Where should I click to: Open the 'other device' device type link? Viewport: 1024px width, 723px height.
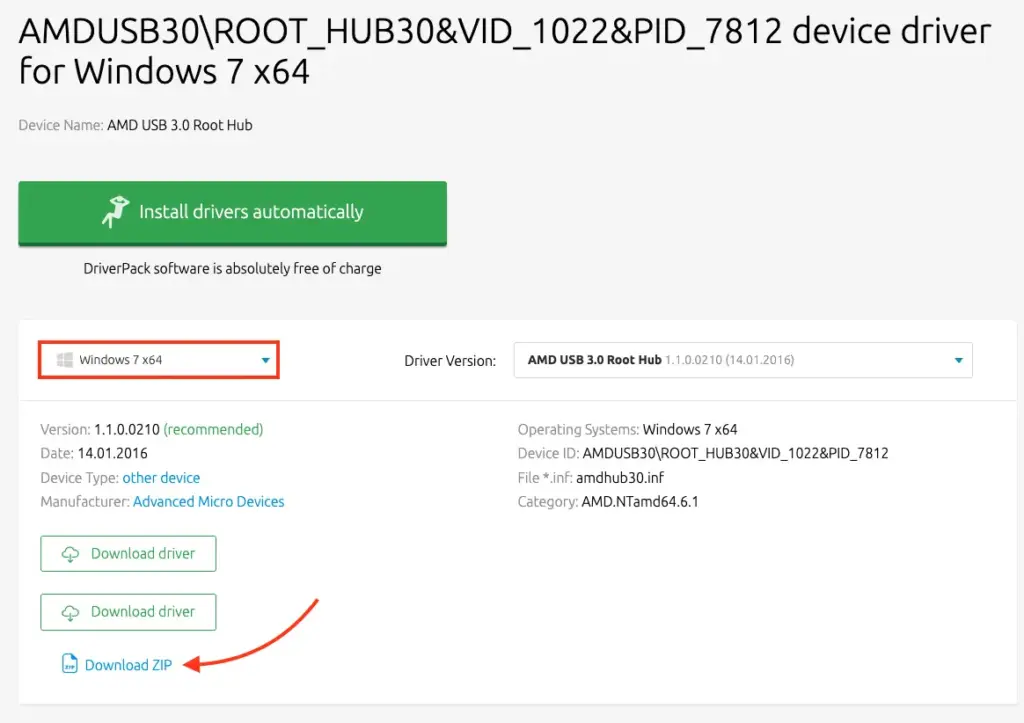coord(161,478)
